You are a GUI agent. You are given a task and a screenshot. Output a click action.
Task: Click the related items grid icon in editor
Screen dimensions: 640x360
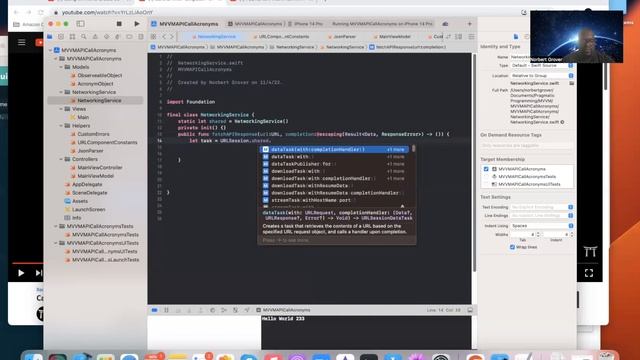pyautogui.click(x=153, y=37)
